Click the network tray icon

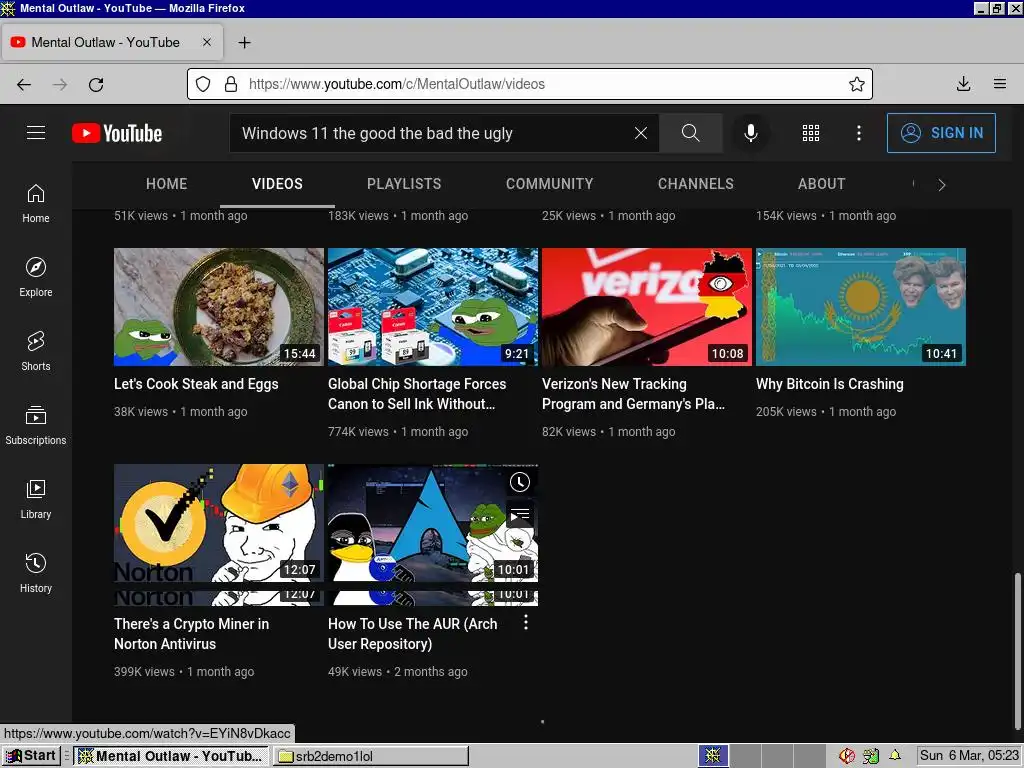coord(871,756)
